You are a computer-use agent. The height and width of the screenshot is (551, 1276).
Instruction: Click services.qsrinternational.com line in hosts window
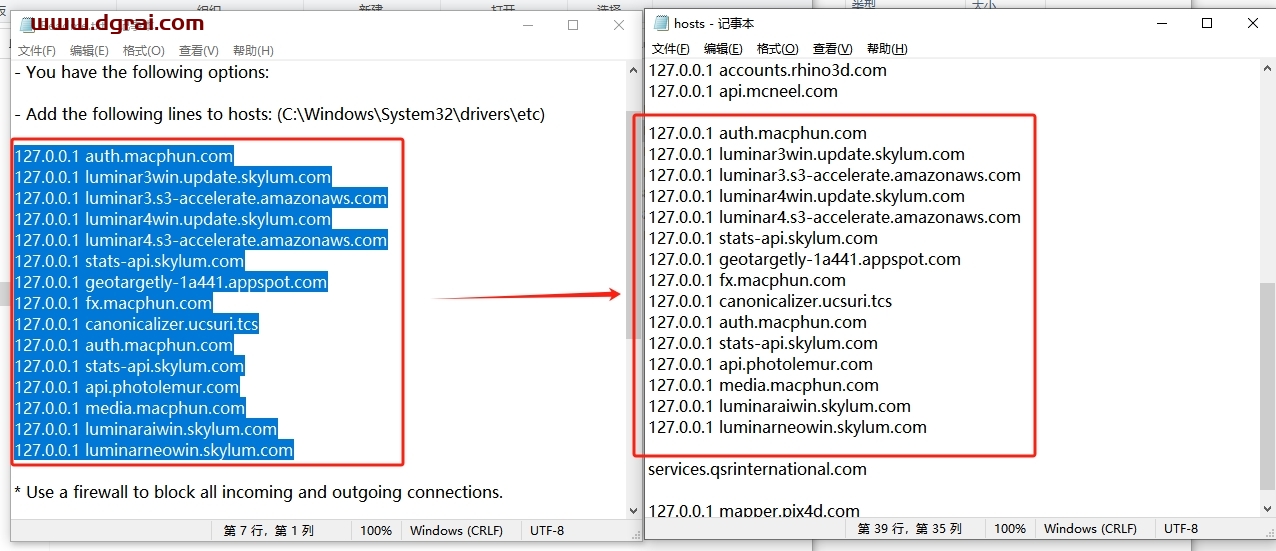pos(757,469)
